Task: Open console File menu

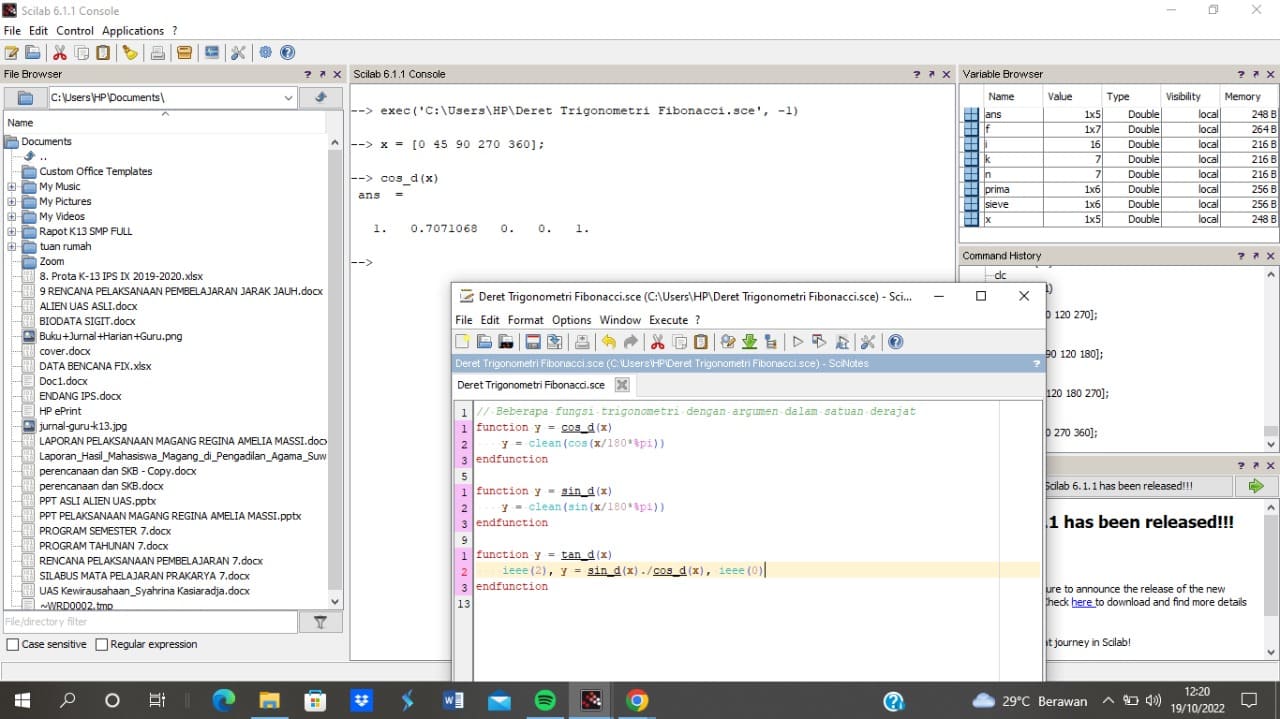Action: coord(12,31)
